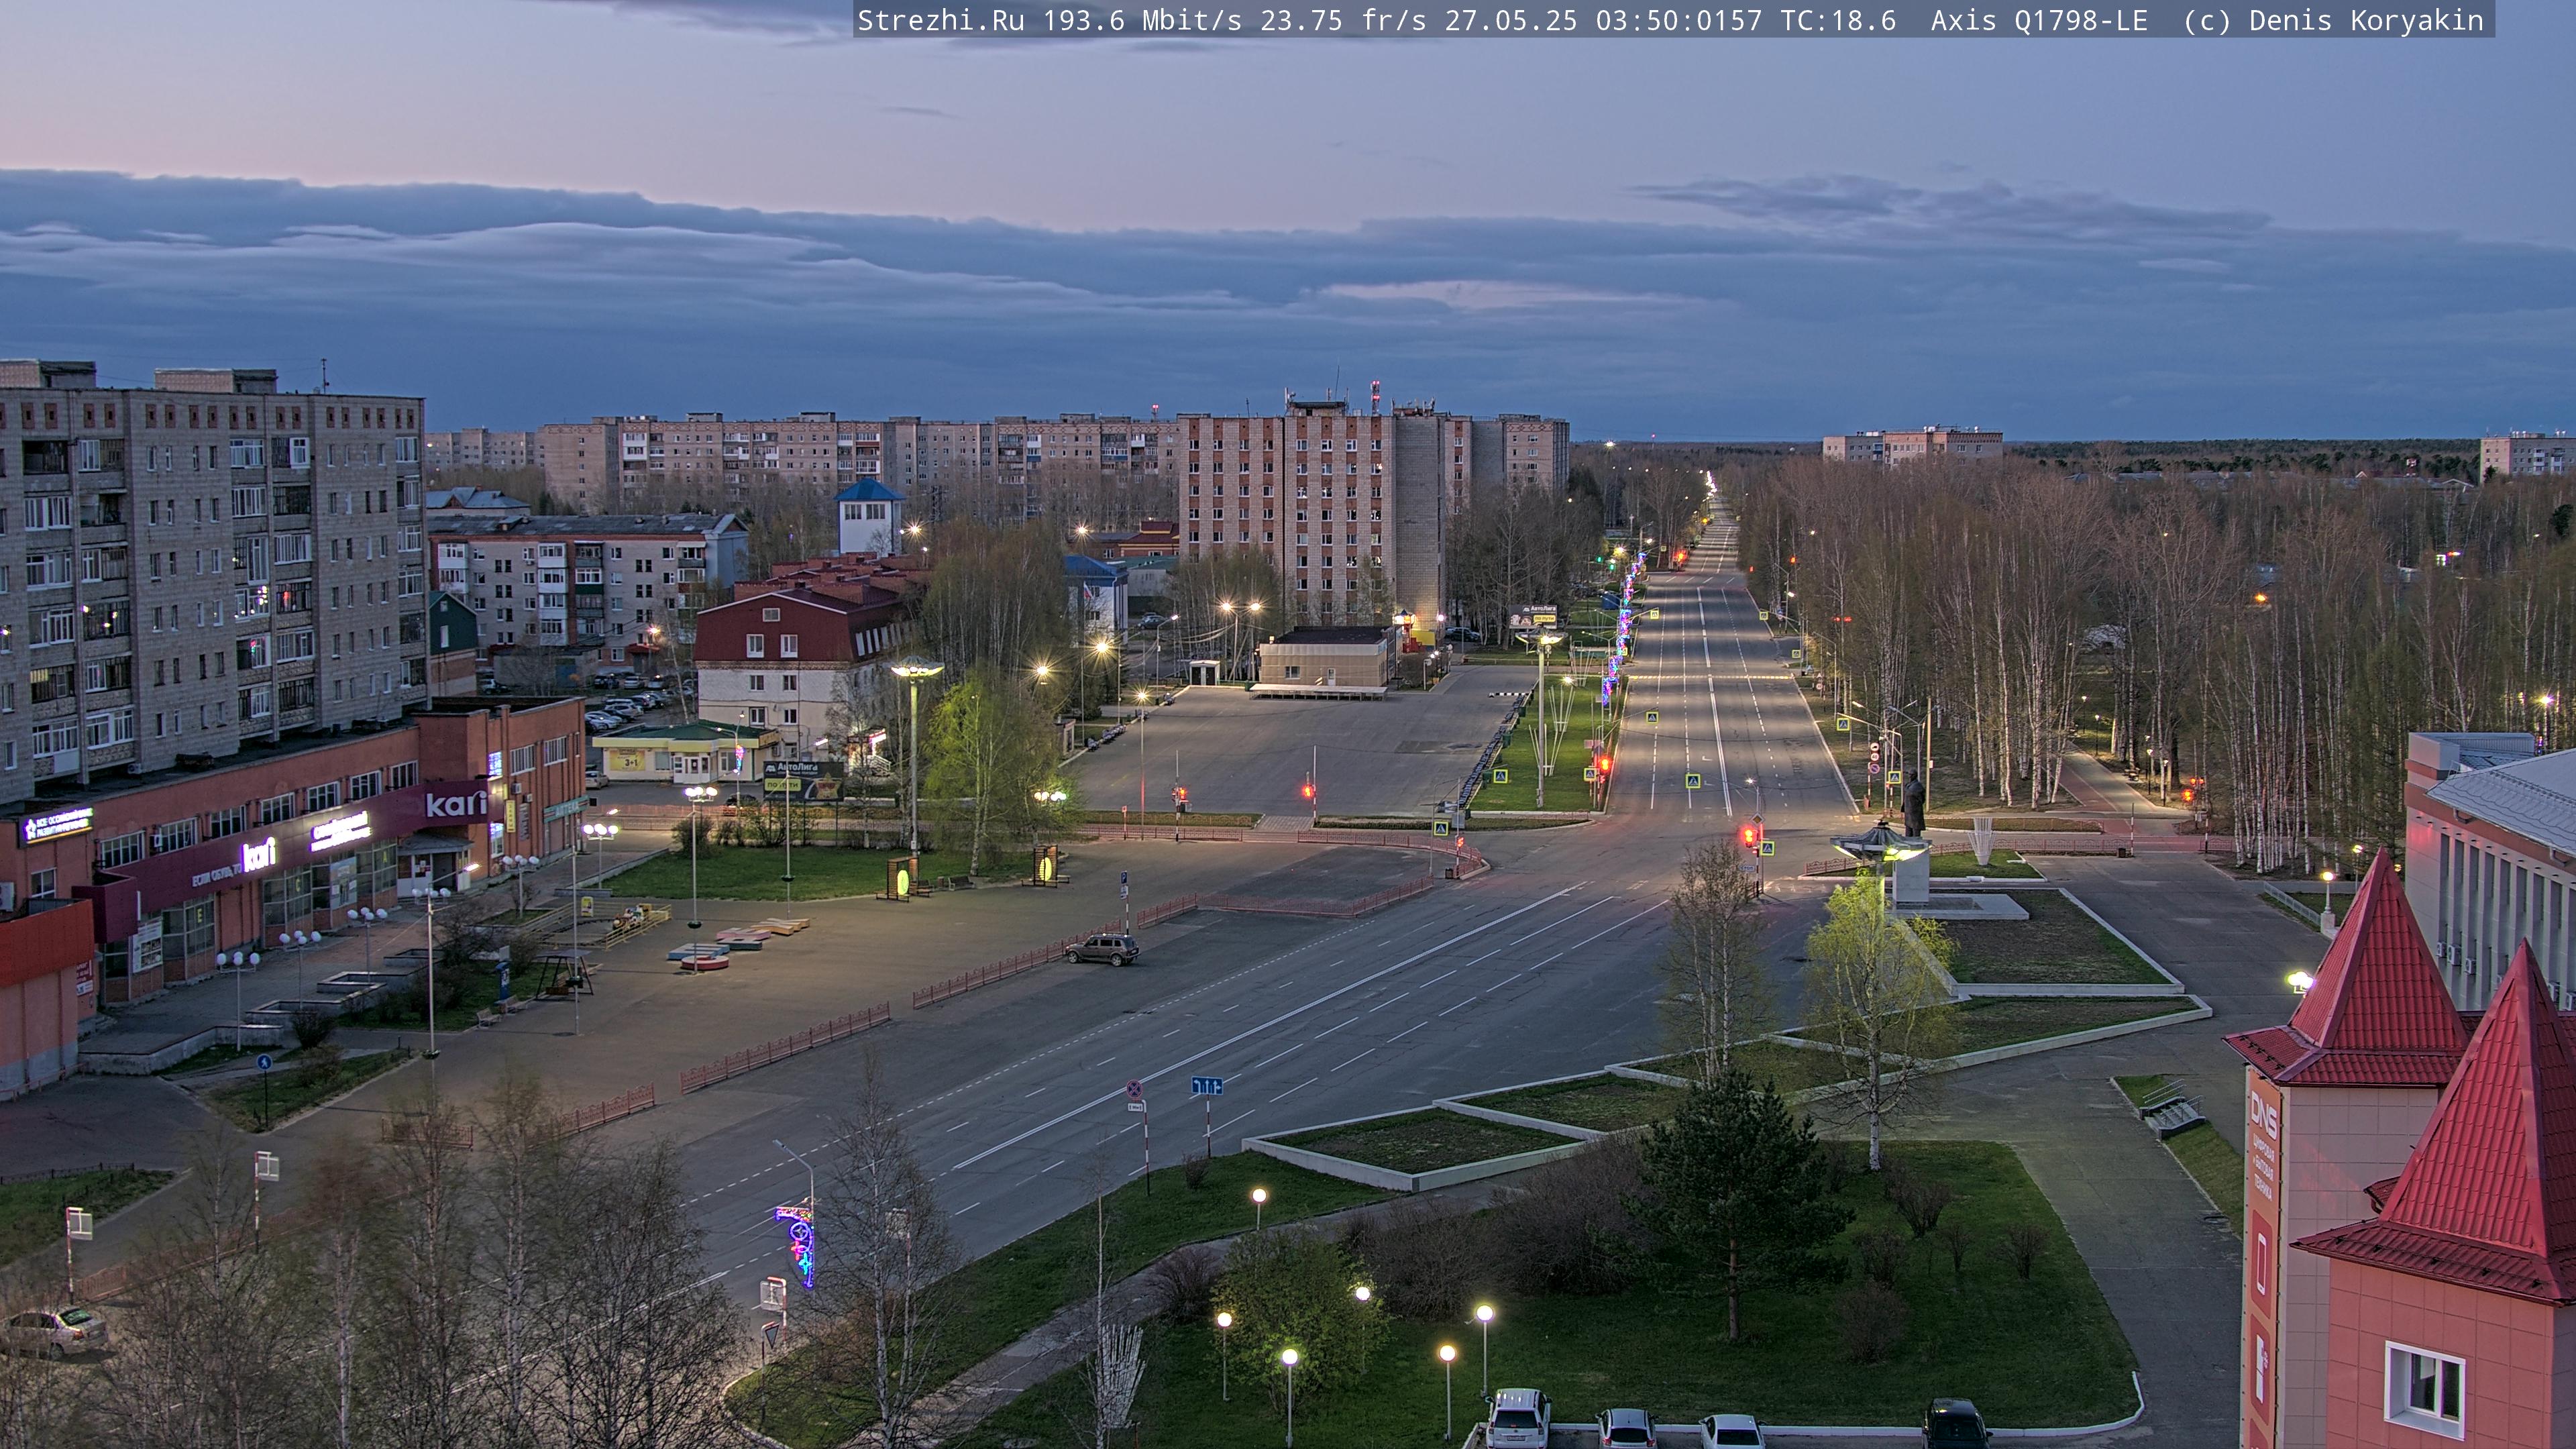Click the "TC:18.6" temperature readout
This screenshot has height=1449, width=2576.
coord(1838,21)
